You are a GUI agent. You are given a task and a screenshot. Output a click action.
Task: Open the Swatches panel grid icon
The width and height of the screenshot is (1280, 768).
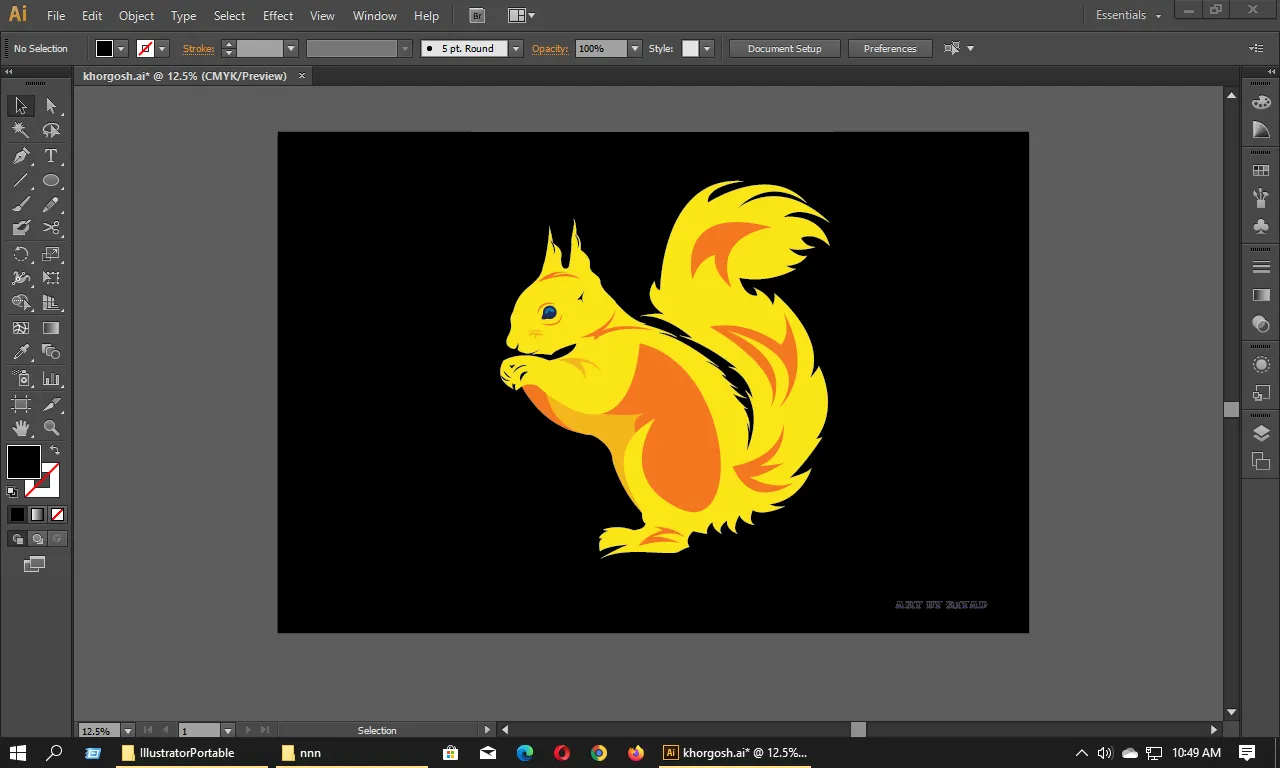click(x=1261, y=171)
